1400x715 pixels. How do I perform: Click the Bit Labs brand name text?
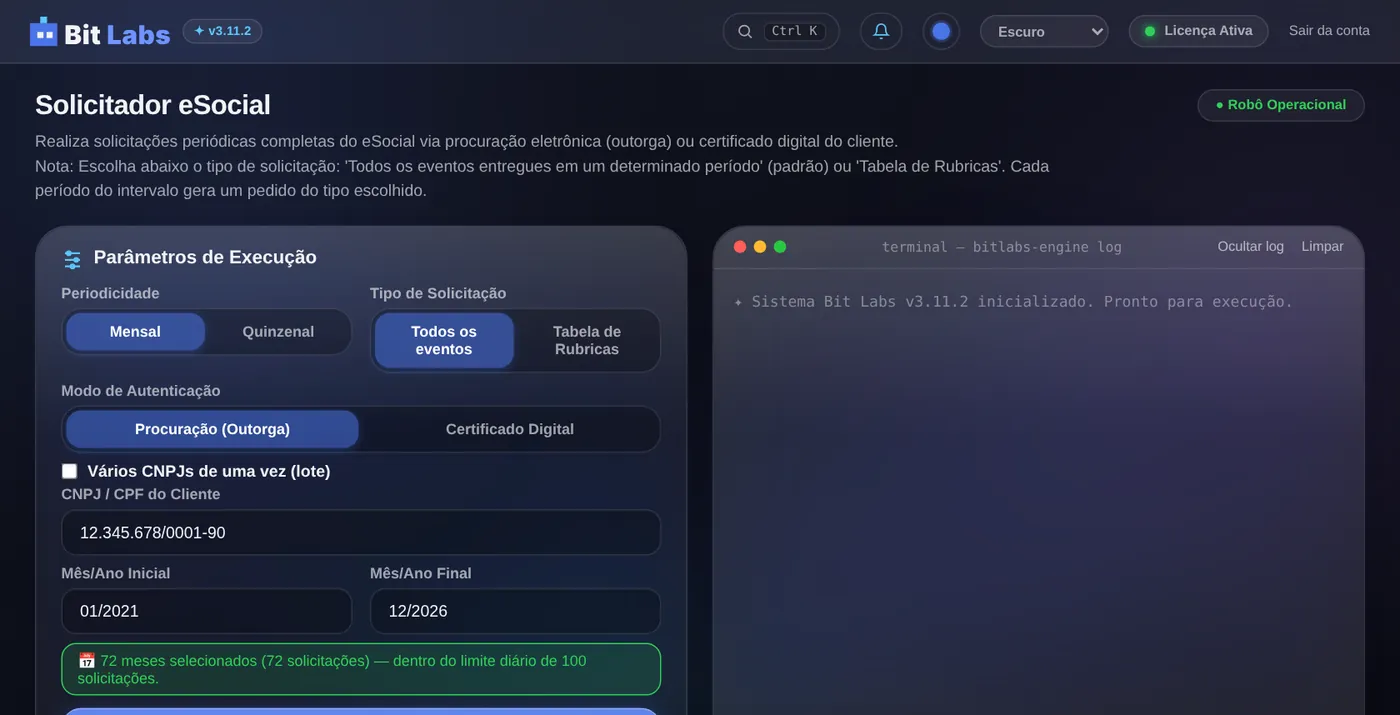pos(117,34)
